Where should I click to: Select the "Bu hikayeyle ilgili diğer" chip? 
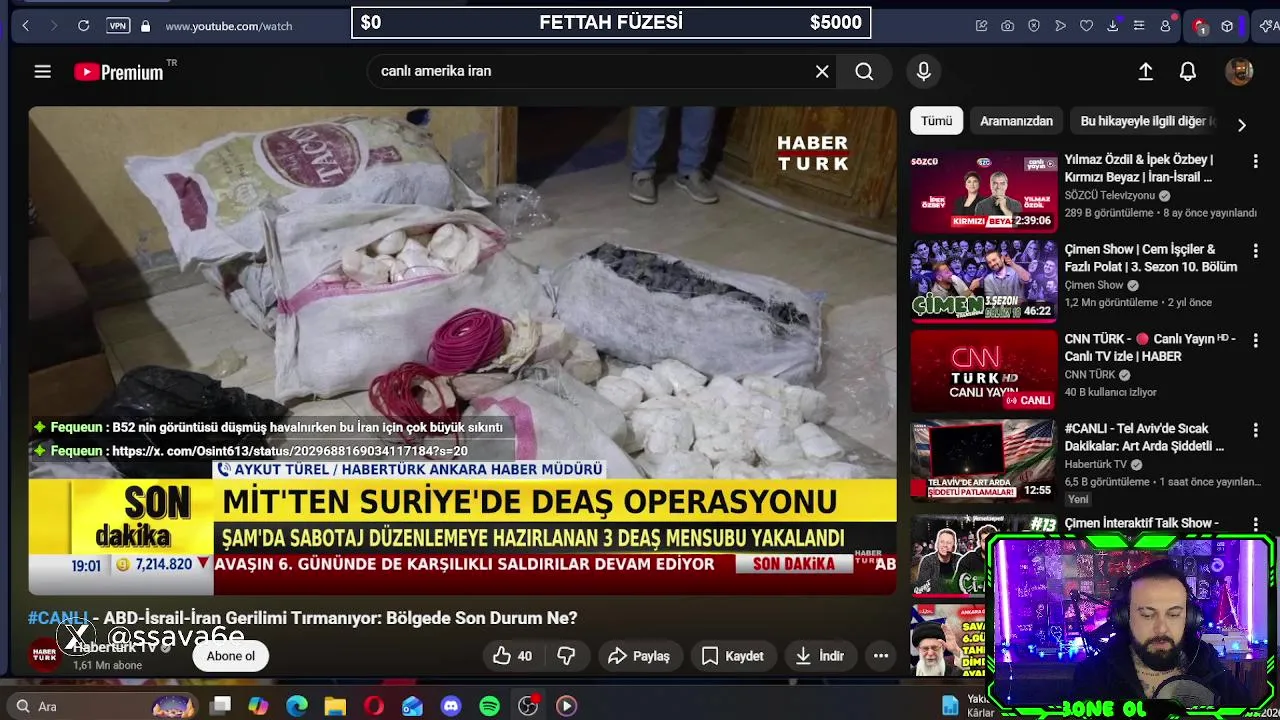tap(1145, 121)
